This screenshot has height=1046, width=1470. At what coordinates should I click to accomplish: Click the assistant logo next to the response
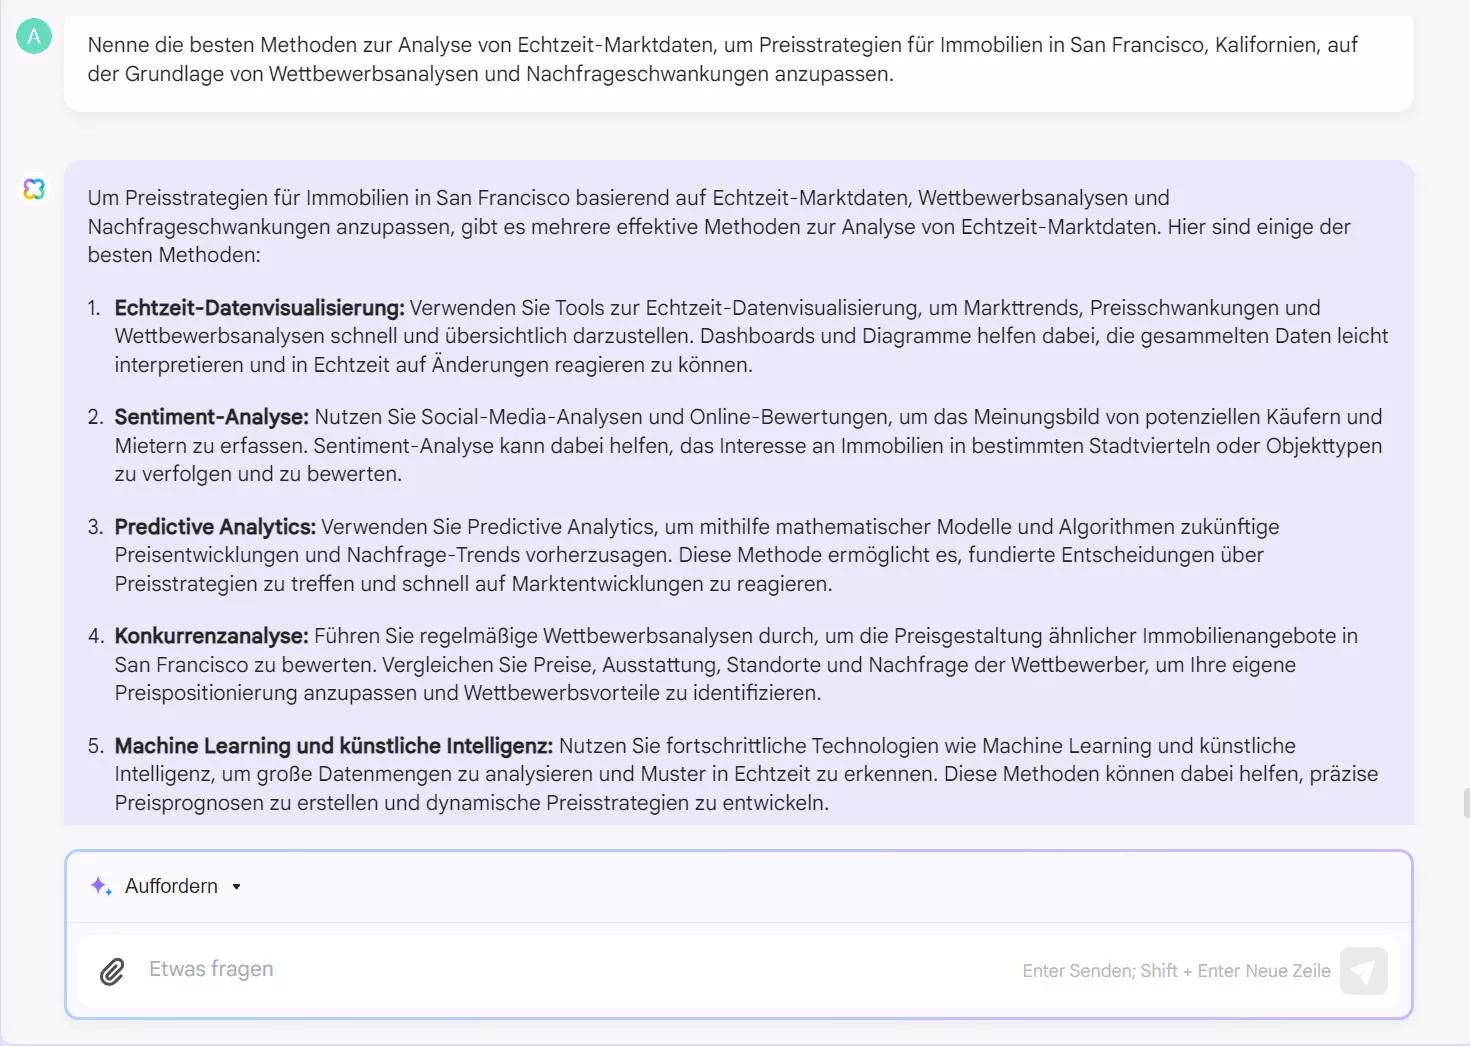[x=33, y=189]
